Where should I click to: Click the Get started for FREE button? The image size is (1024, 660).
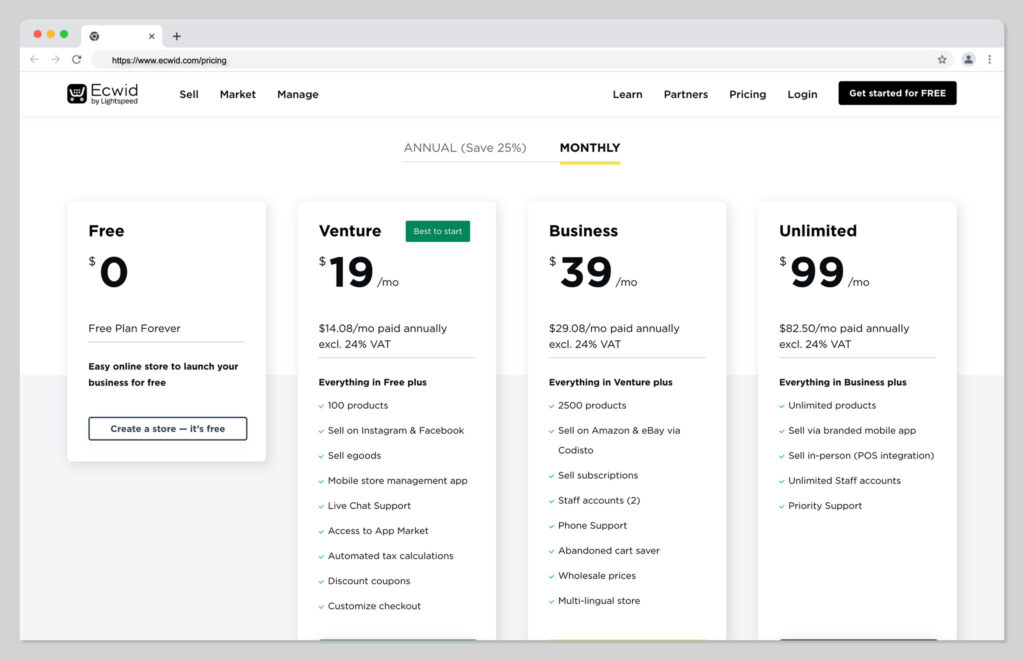[x=897, y=94]
